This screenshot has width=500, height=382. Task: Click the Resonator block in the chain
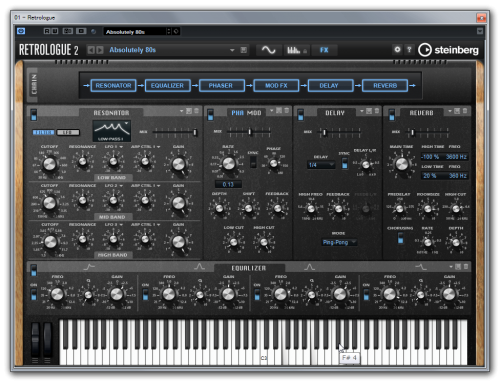pyautogui.click(x=113, y=86)
